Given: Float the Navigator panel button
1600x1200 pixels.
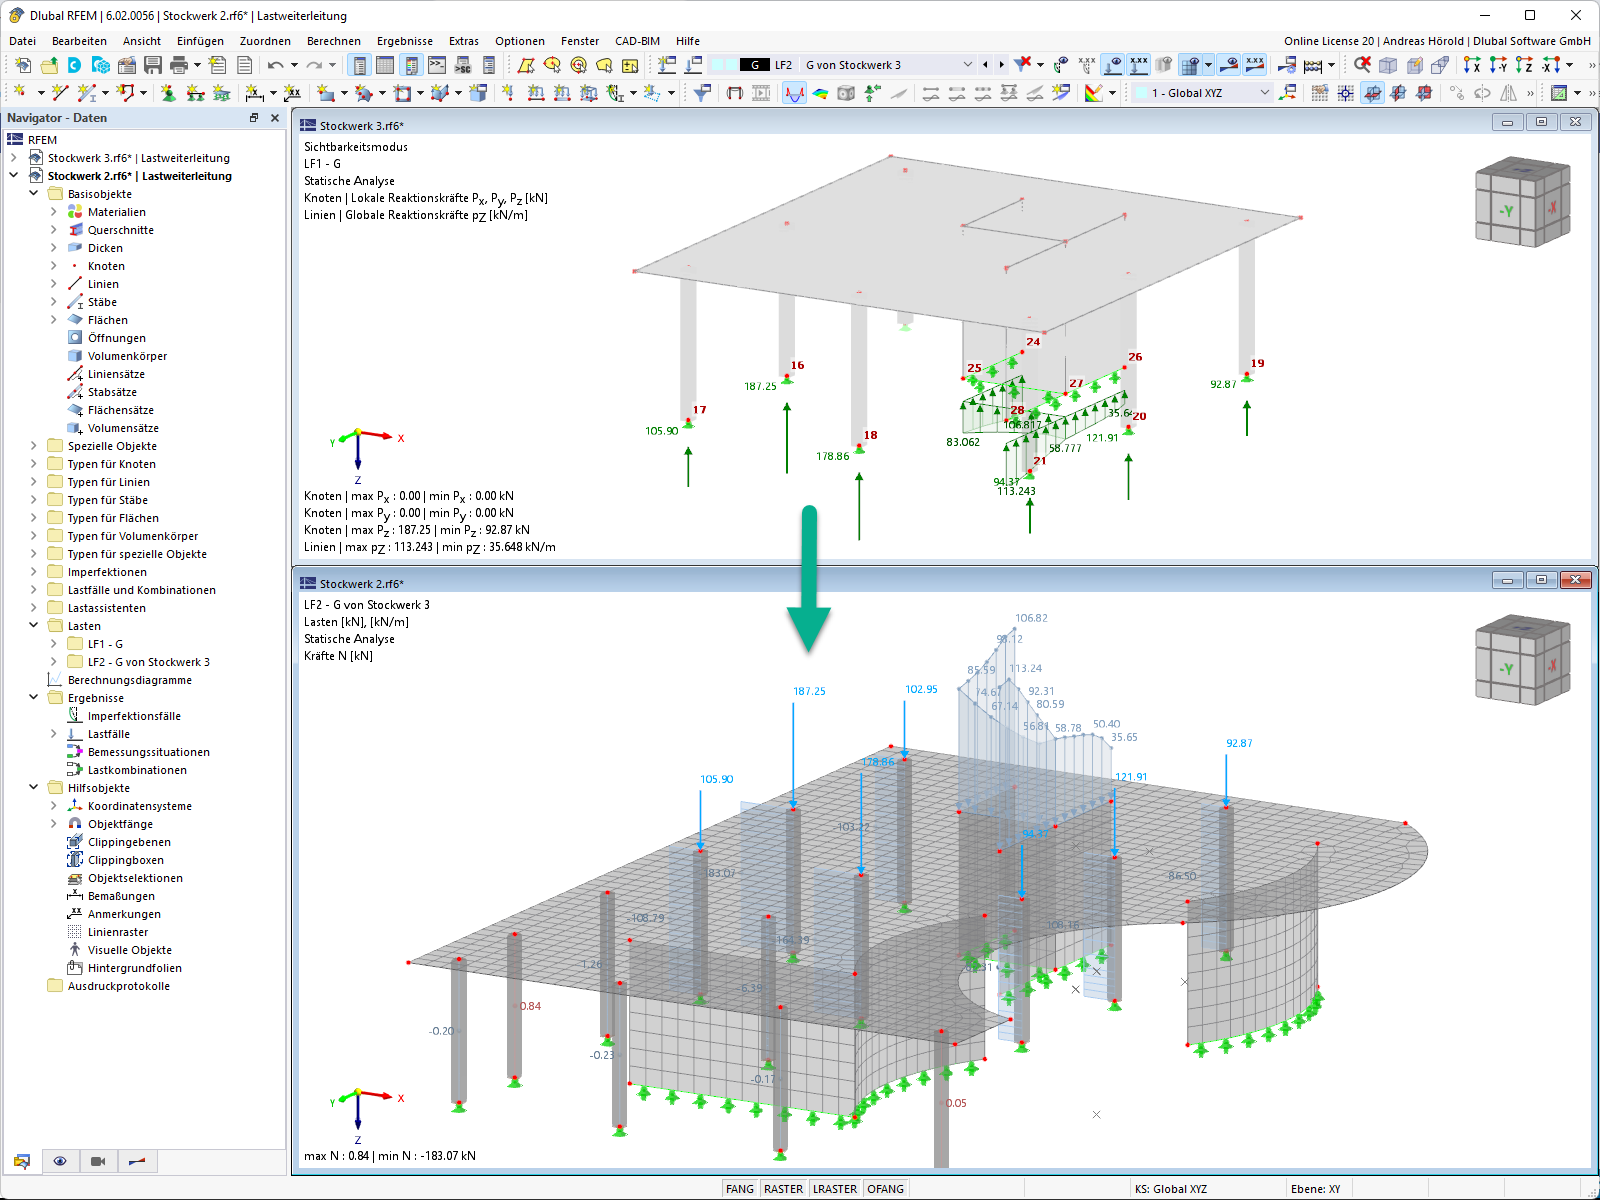Looking at the screenshot, I should click(254, 118).
